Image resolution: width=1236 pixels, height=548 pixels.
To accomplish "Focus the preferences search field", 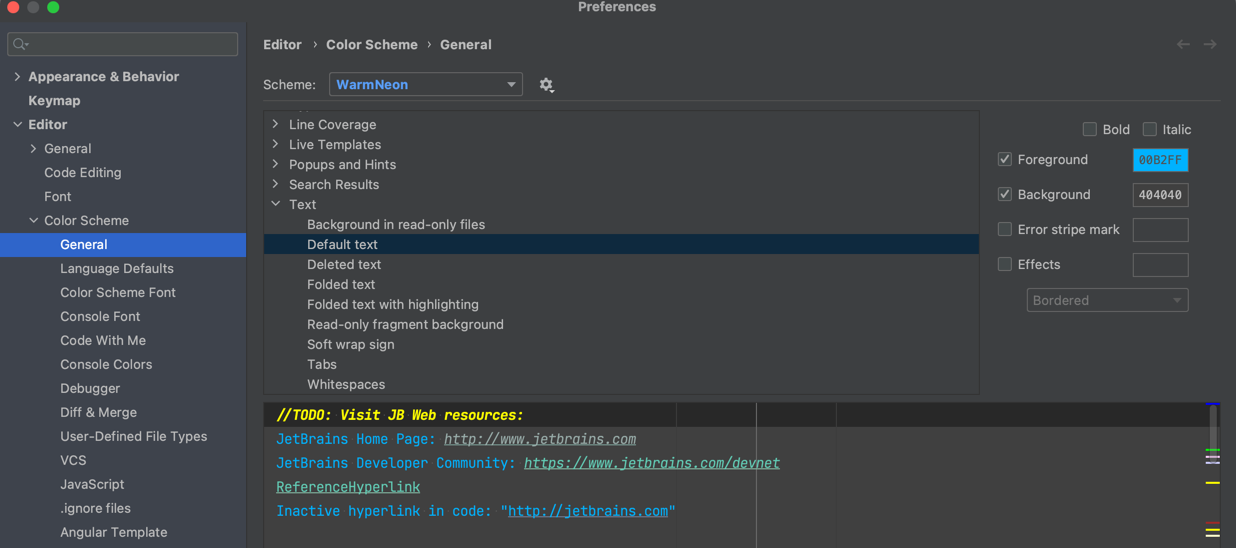I will point(123,44).
